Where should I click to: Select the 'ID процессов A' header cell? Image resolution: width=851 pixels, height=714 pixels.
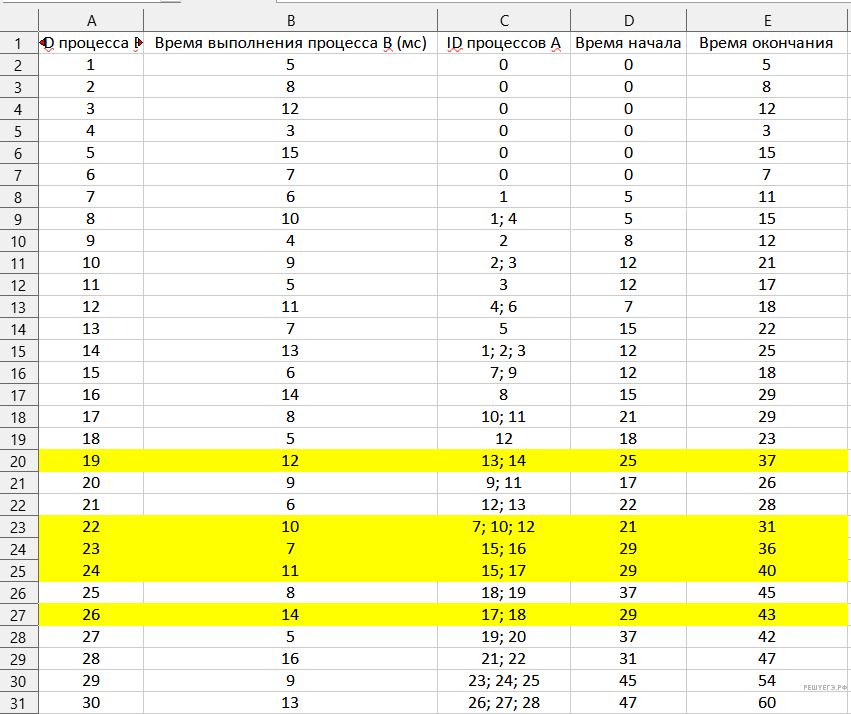click(503, 43)
